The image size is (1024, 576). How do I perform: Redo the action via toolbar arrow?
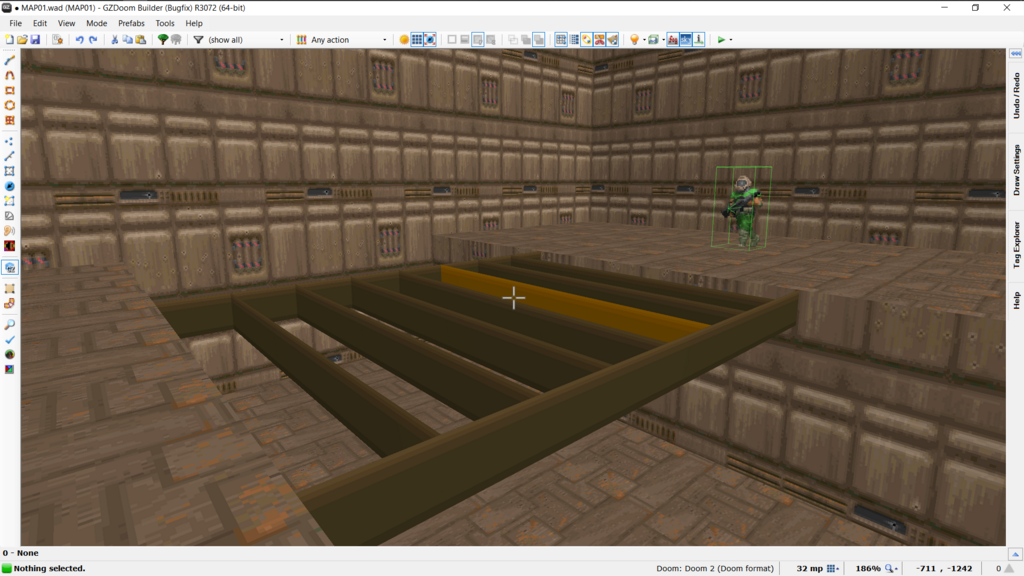coord(93,40)
